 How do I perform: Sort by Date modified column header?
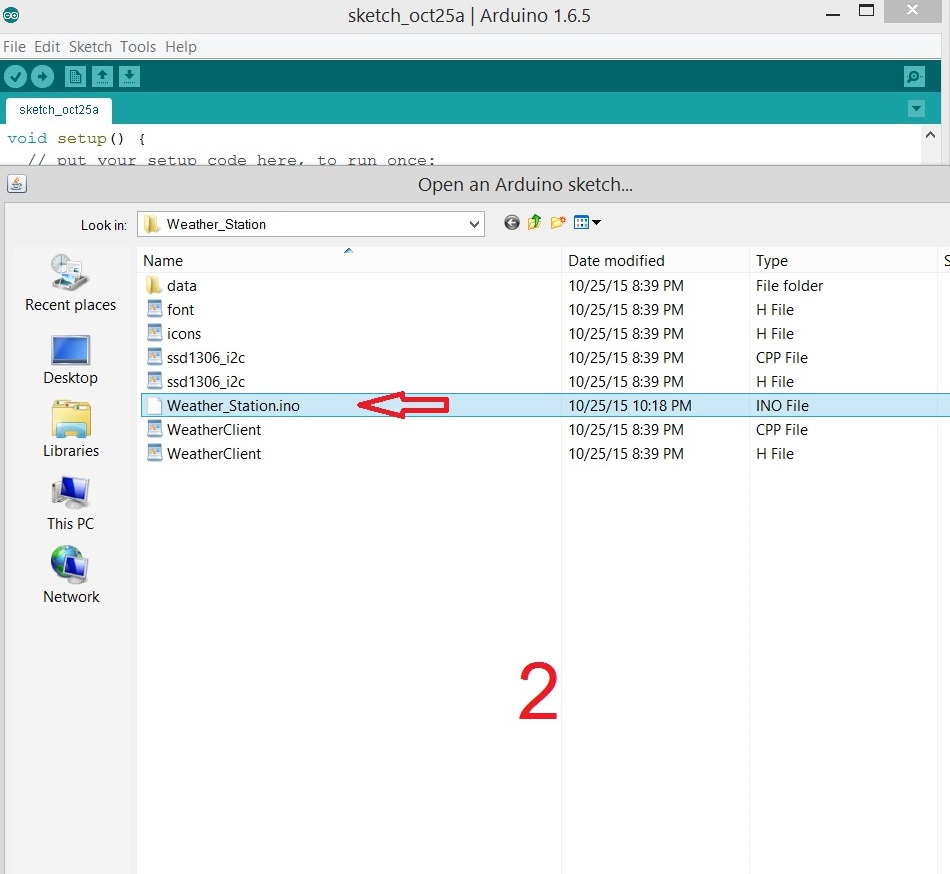(x=655, y=260)
